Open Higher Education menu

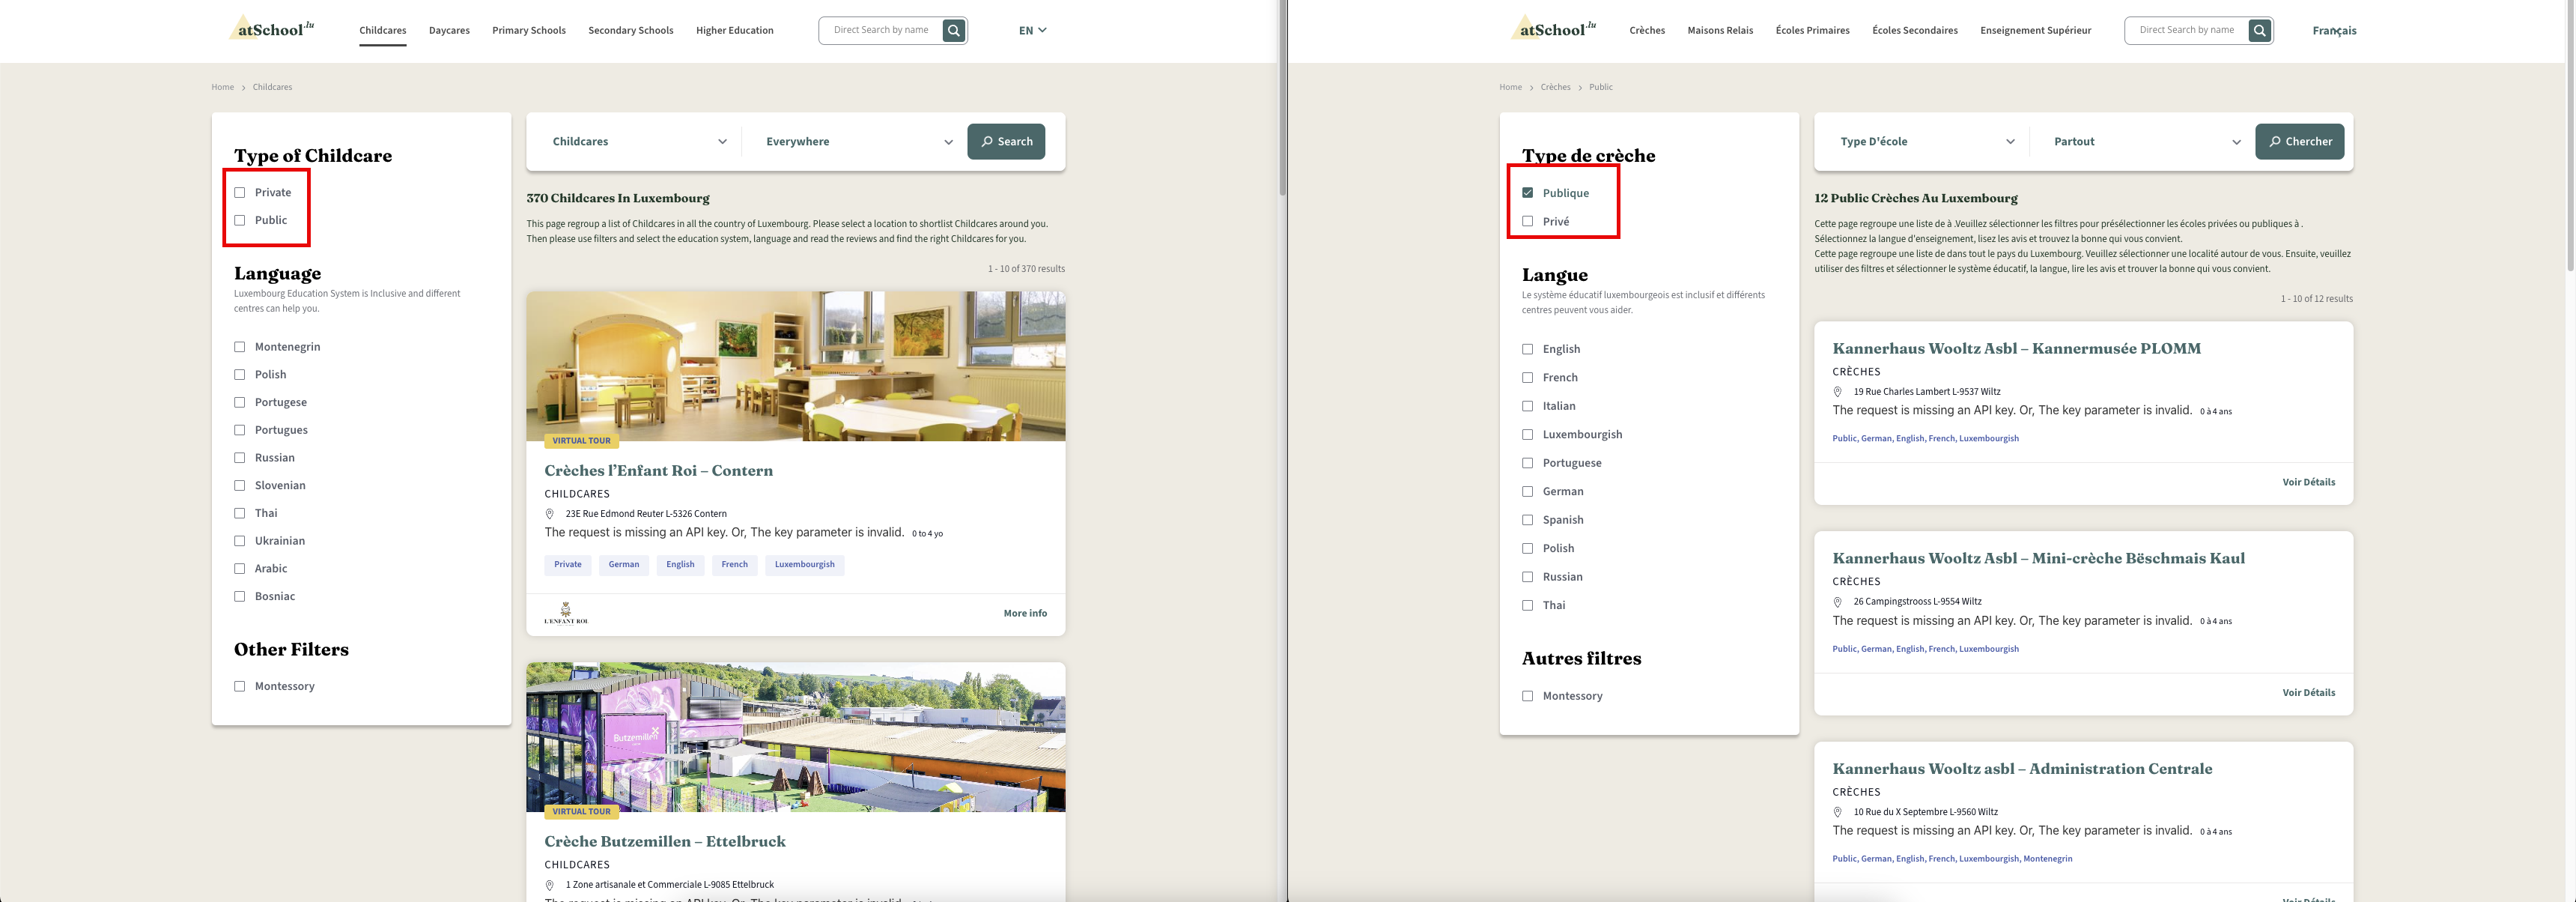tap(735, 30)
